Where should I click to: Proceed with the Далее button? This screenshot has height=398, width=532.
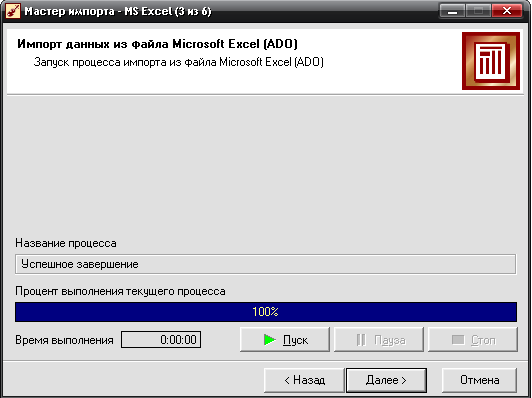pyautogui.click(x=386, y=380)
